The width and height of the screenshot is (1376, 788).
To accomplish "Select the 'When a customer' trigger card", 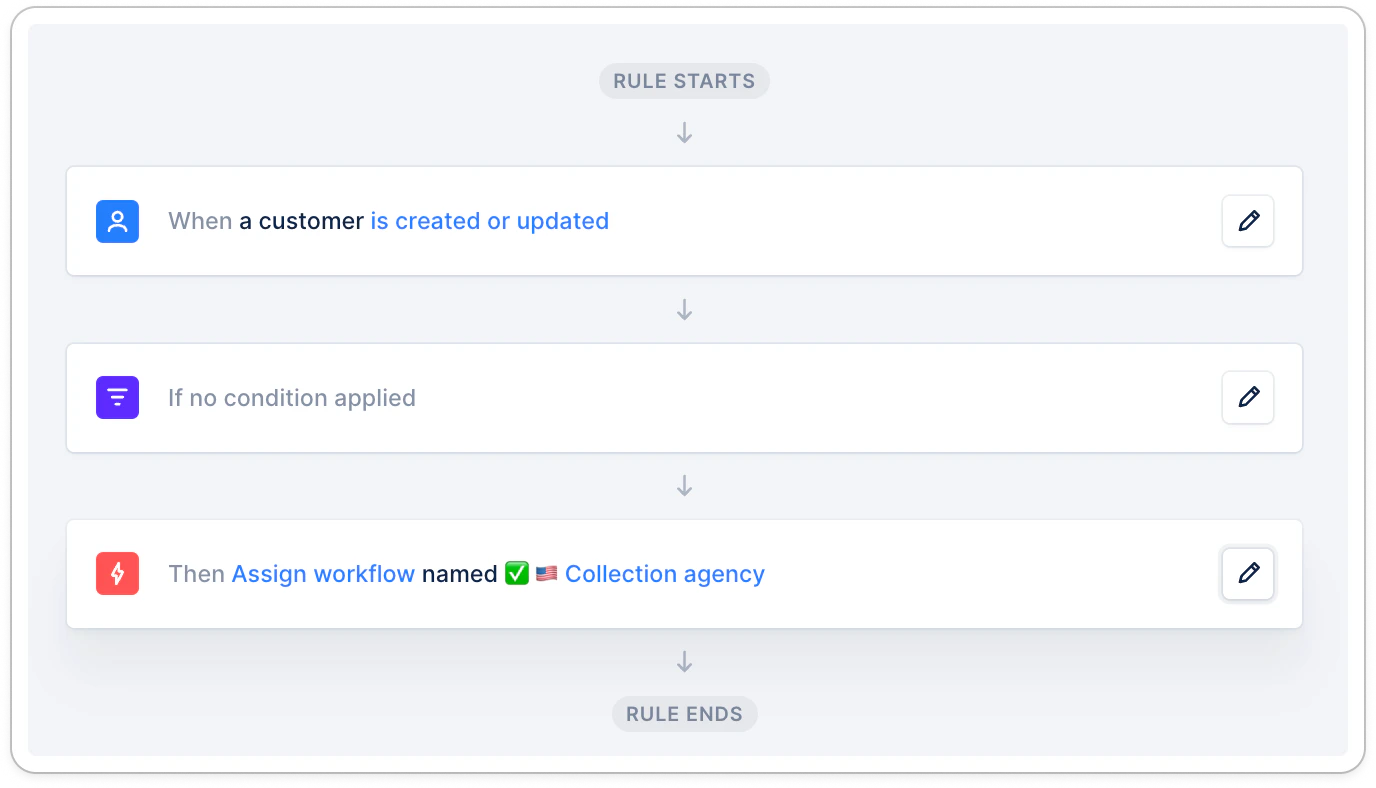I will (x=684, y=221).
